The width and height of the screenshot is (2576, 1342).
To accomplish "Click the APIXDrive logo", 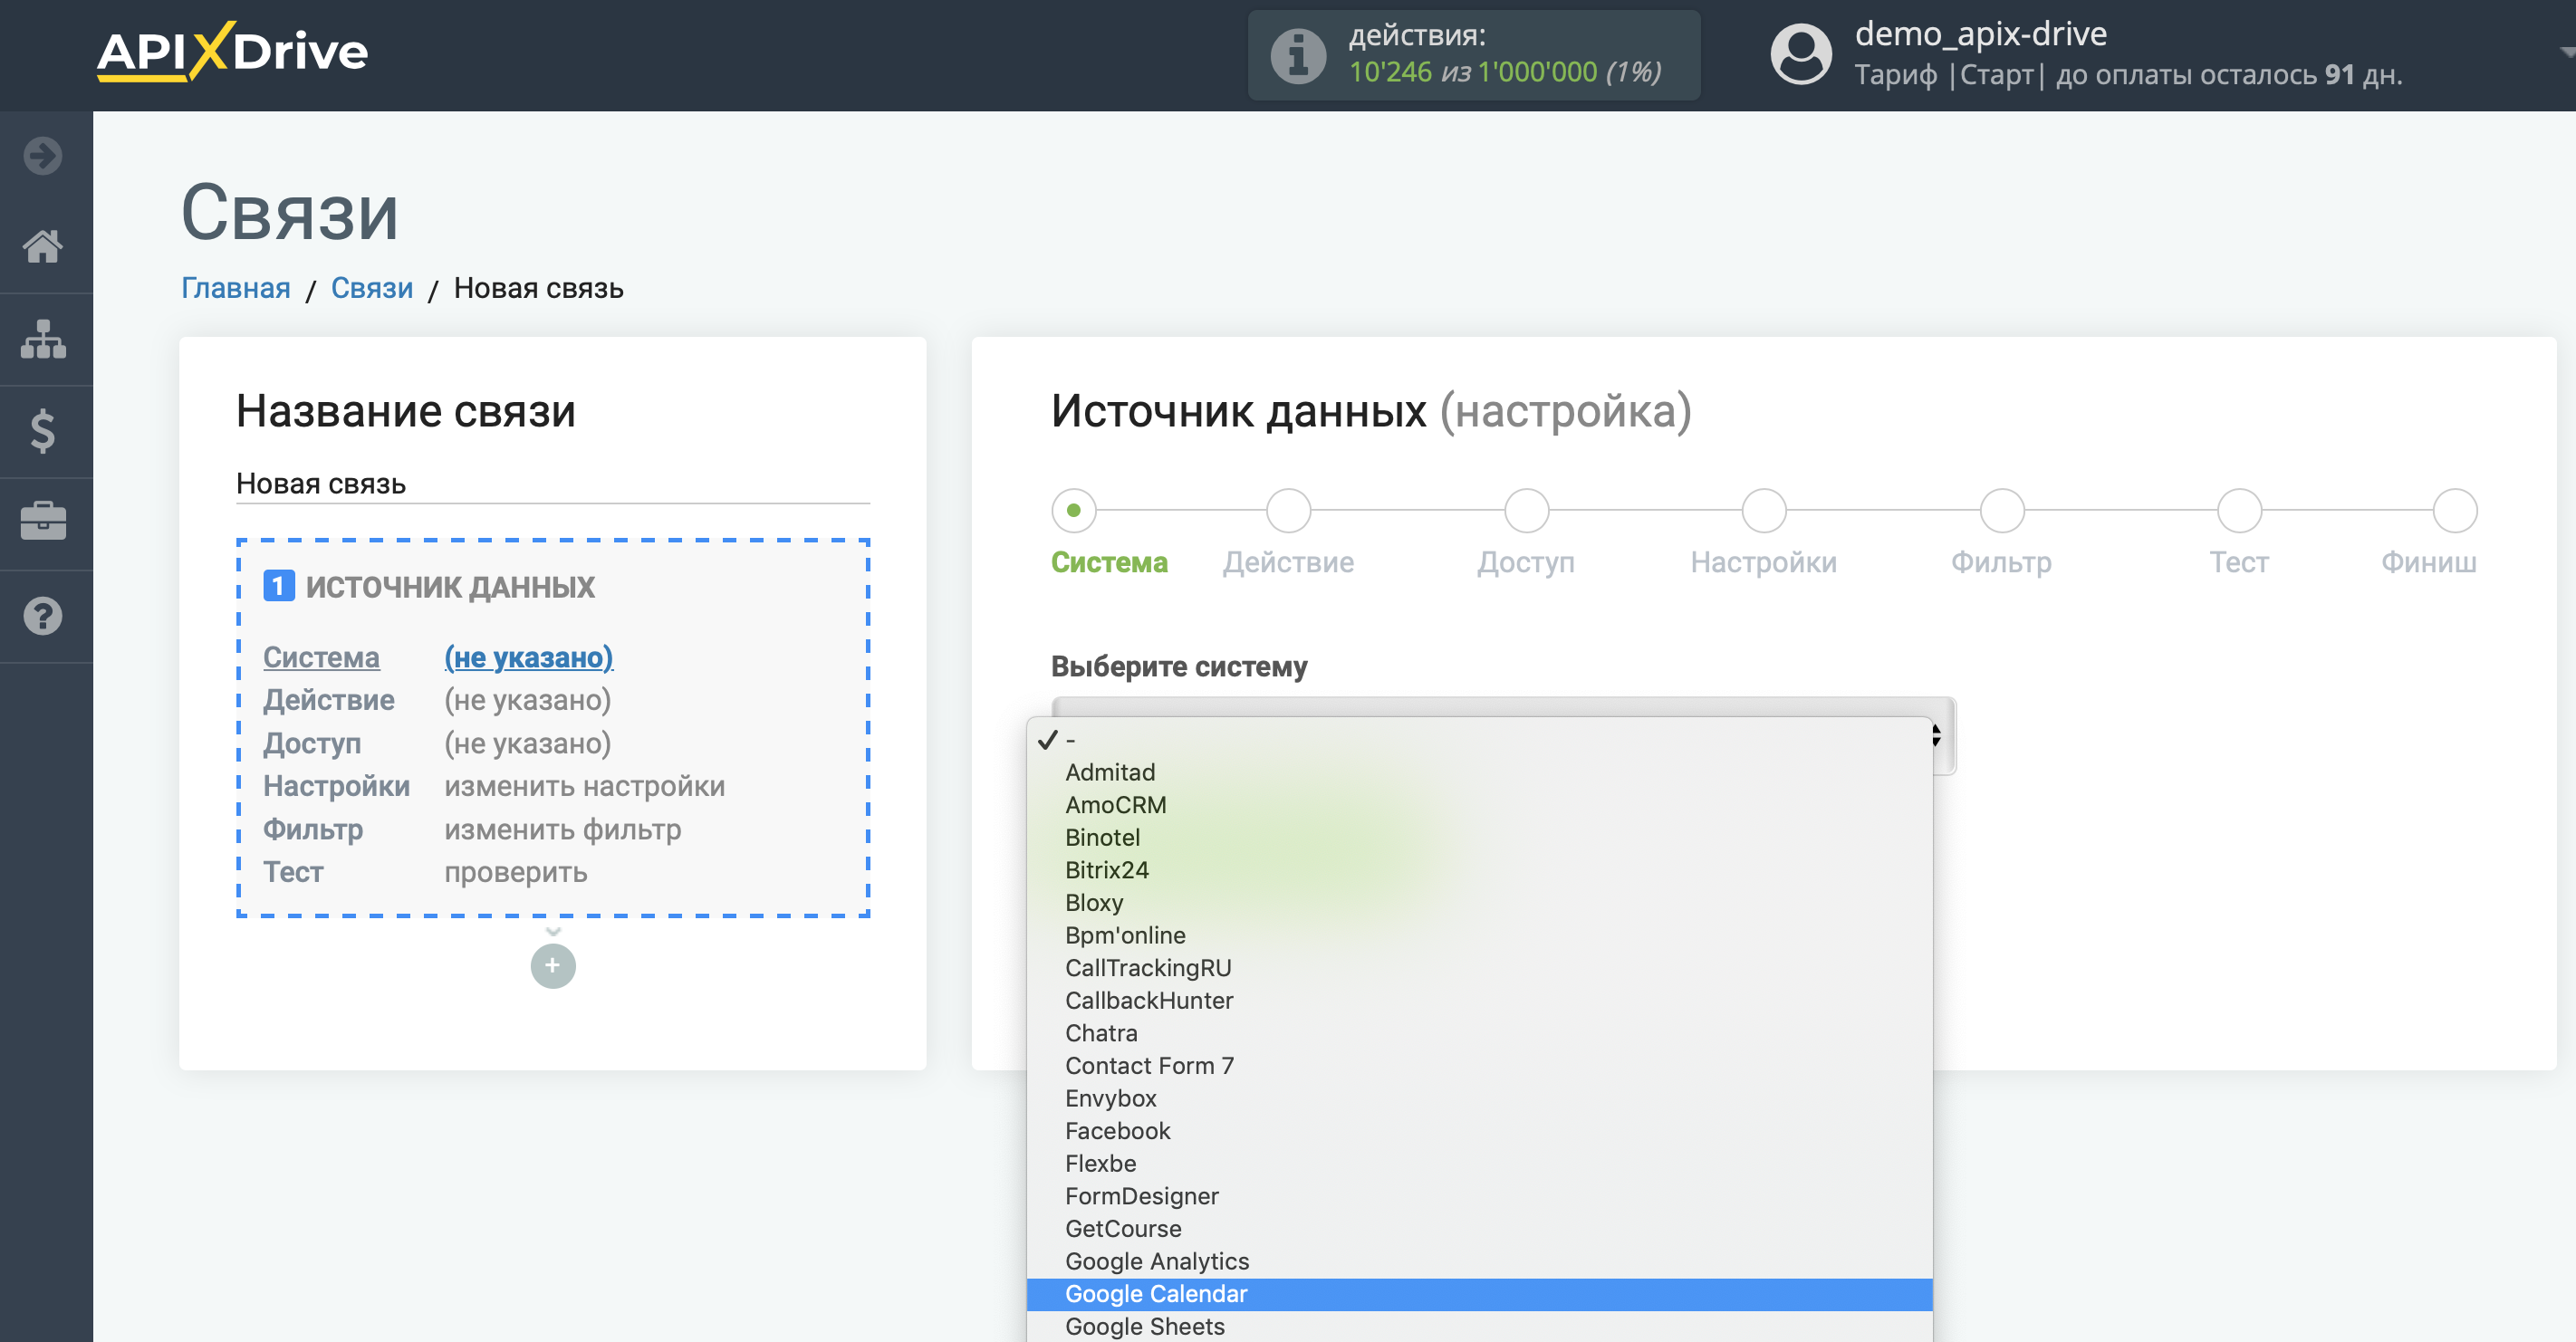I will [x=232, y=51].
